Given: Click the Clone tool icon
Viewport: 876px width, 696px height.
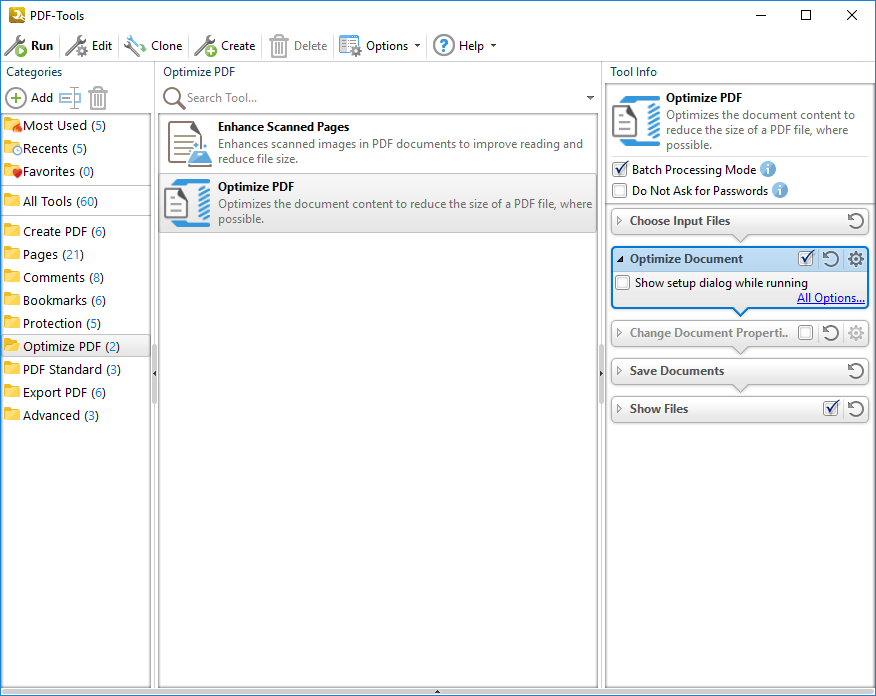Looking at the screenshot, I should coord(135,46).
